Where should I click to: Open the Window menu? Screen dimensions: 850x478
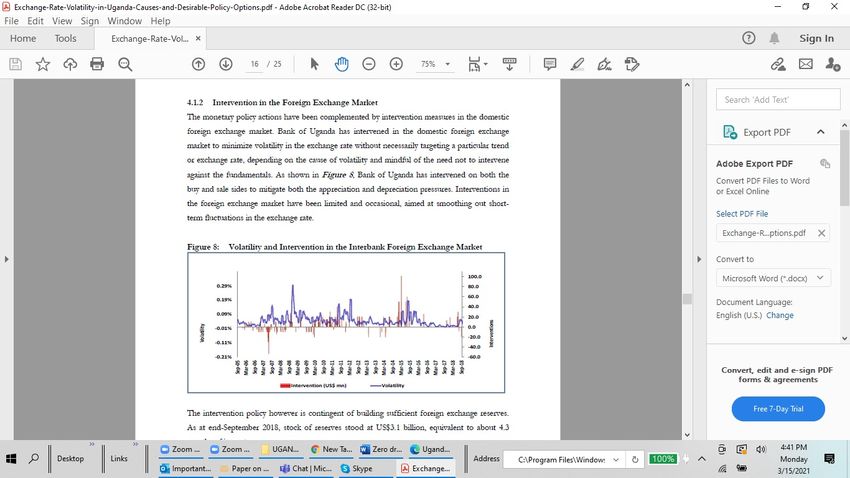124,21
